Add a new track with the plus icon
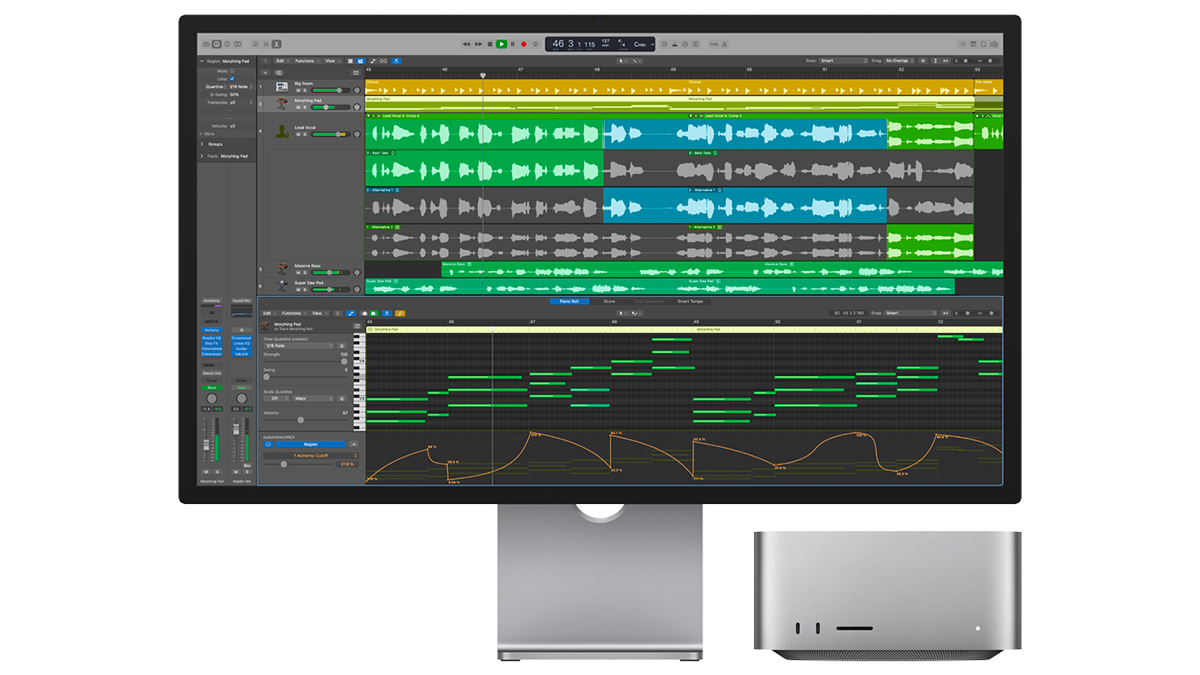 pos(265,72)
